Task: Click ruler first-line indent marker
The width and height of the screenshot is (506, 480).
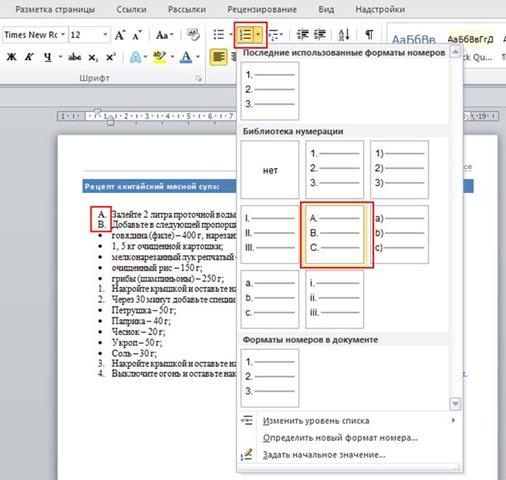Action: click(x=97, y=111)
